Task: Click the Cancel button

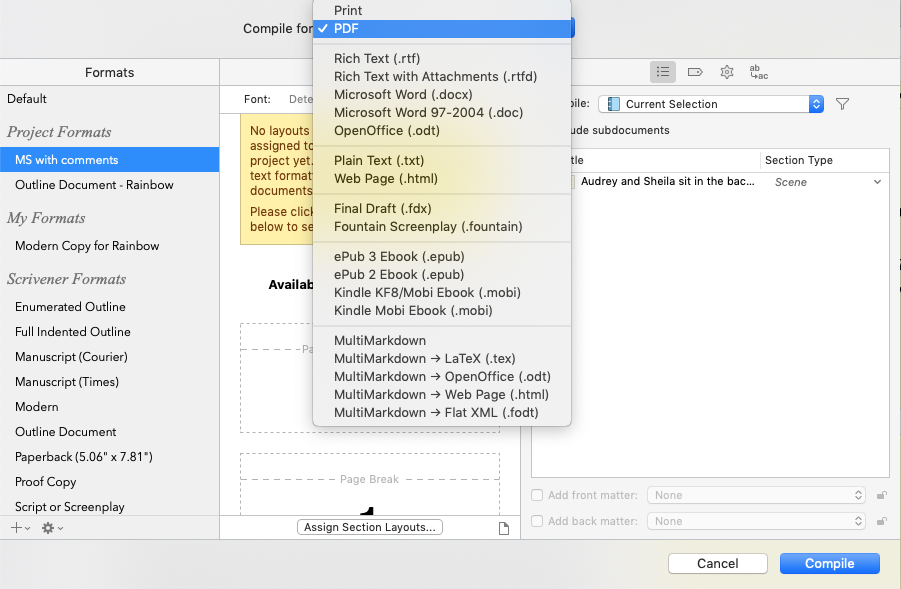Action: [x=718, y=564]
